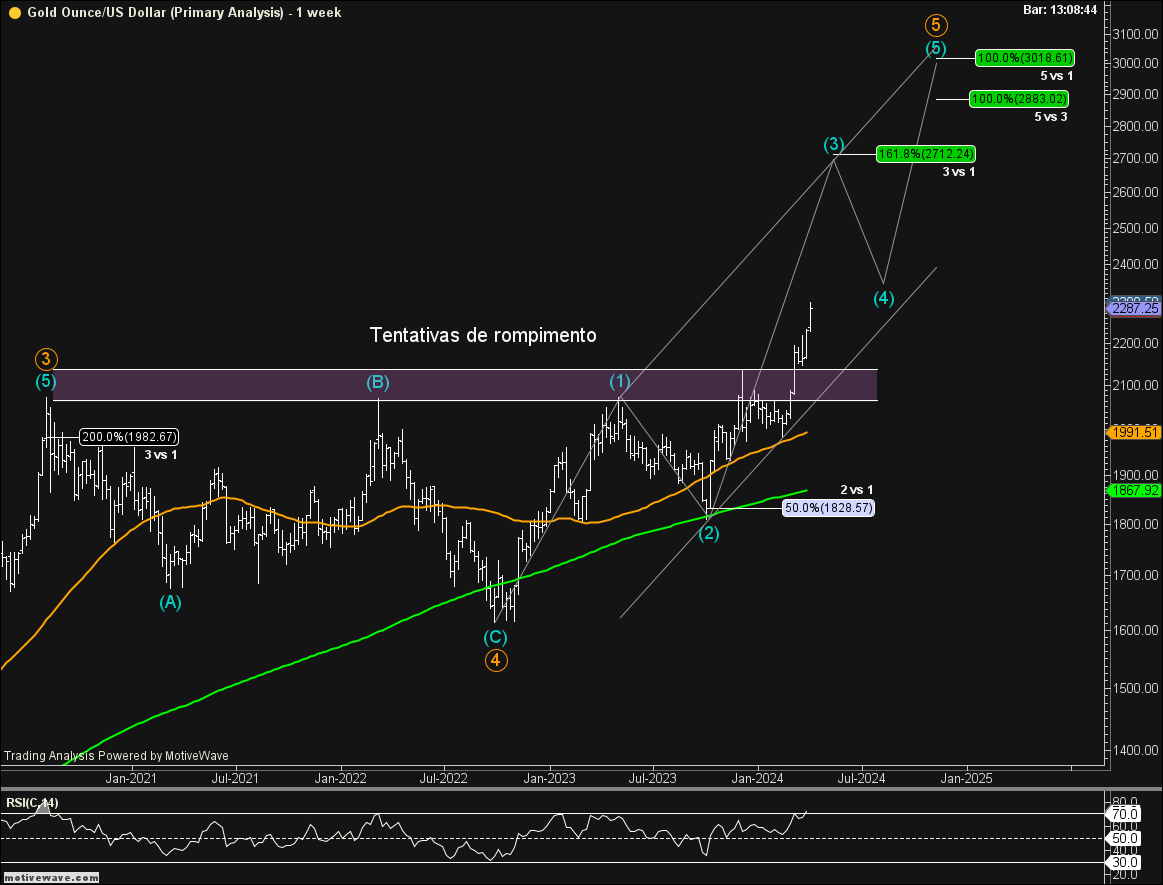Click the 2200.00 price axis value
This screenshot has height=885, width=1163.
coord(1136,343)
